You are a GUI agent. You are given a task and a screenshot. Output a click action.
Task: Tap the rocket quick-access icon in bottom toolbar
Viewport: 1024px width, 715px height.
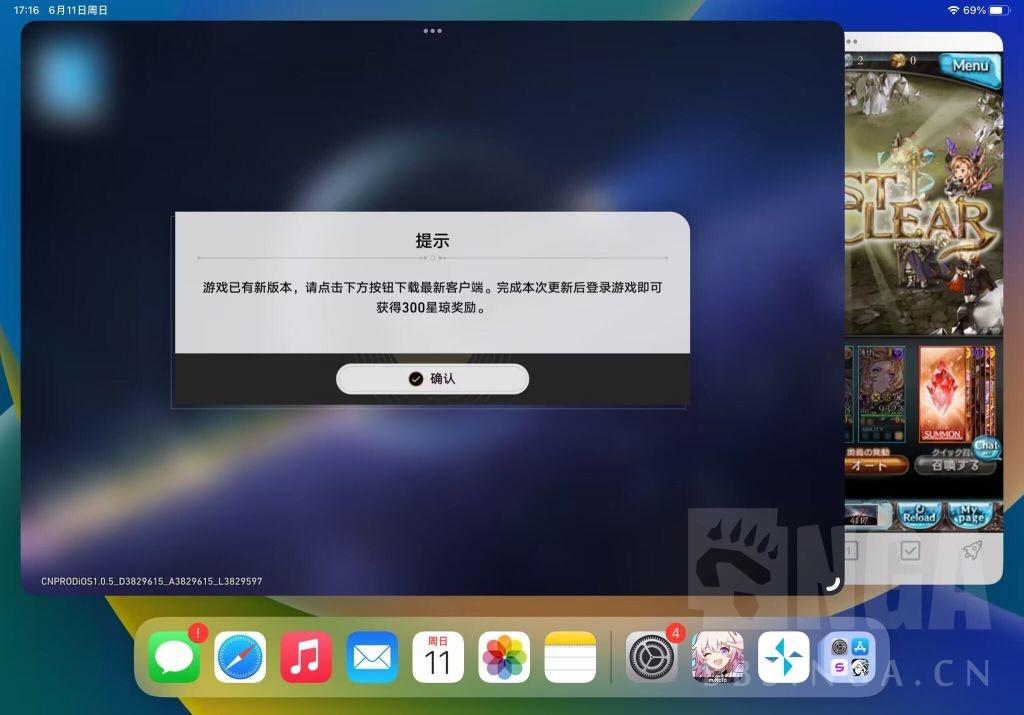click(972, 550)
